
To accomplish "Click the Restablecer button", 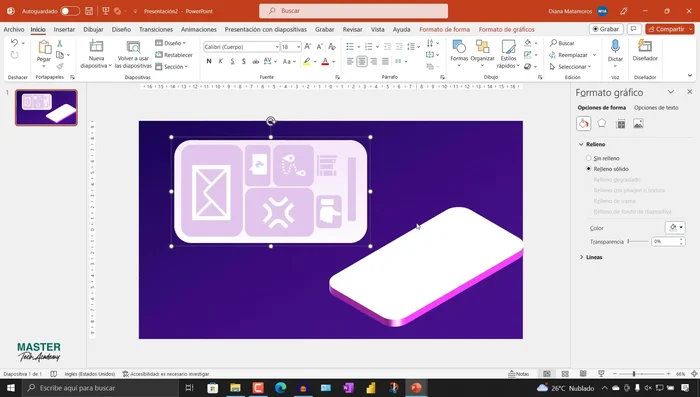I will tap(174, 55).
